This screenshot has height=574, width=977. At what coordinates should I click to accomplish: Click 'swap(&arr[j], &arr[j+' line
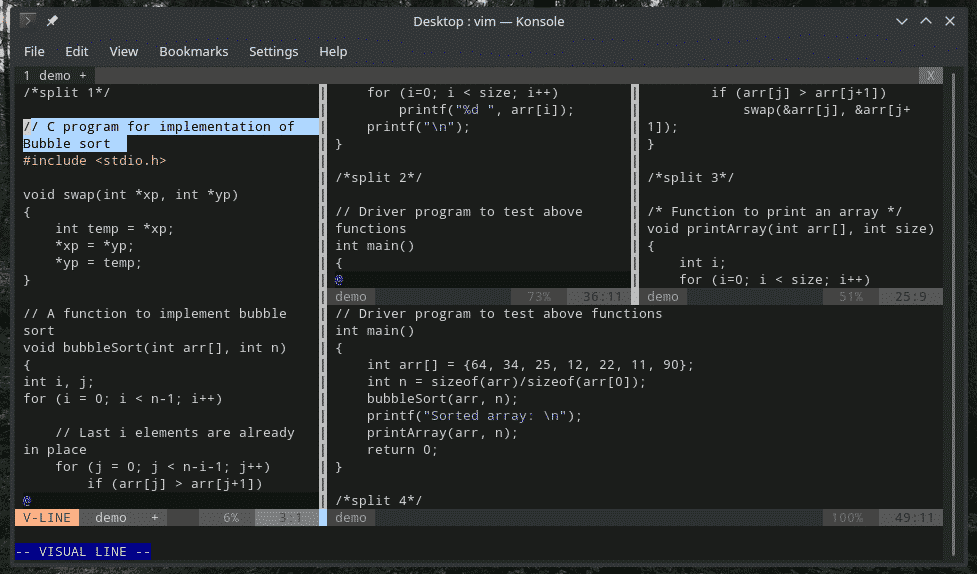[827, 110]
